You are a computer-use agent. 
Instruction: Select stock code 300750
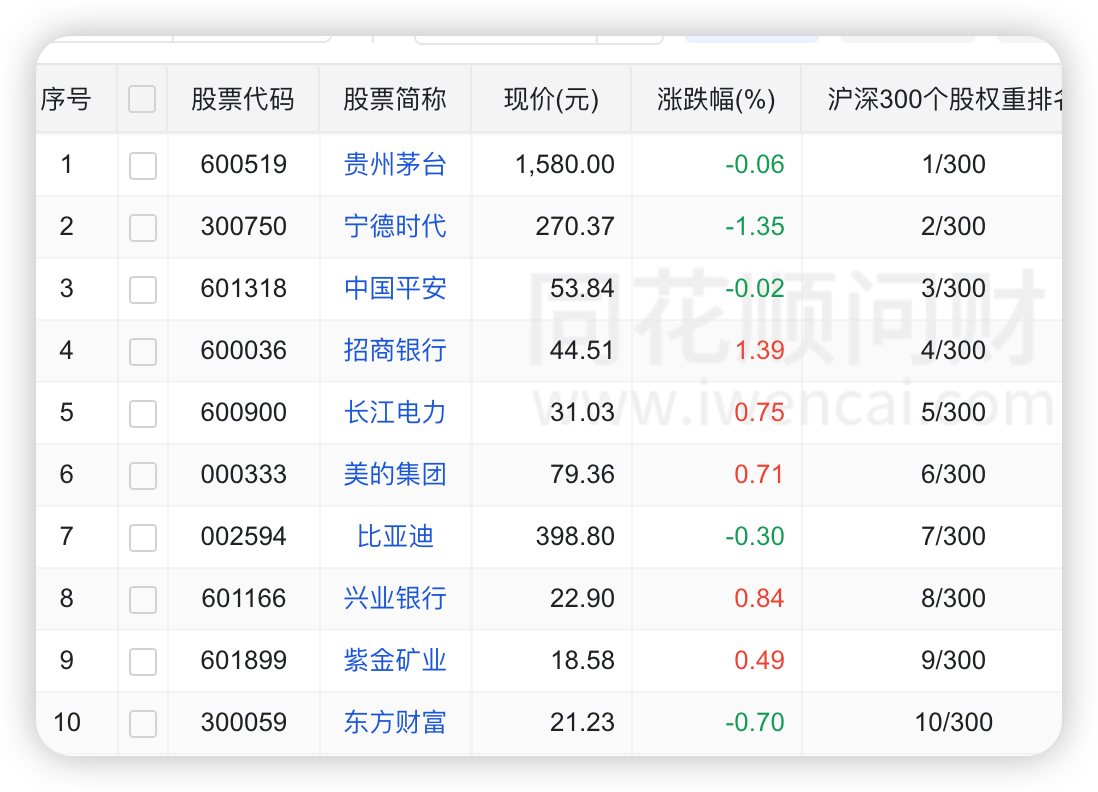[x=244, y=226]
